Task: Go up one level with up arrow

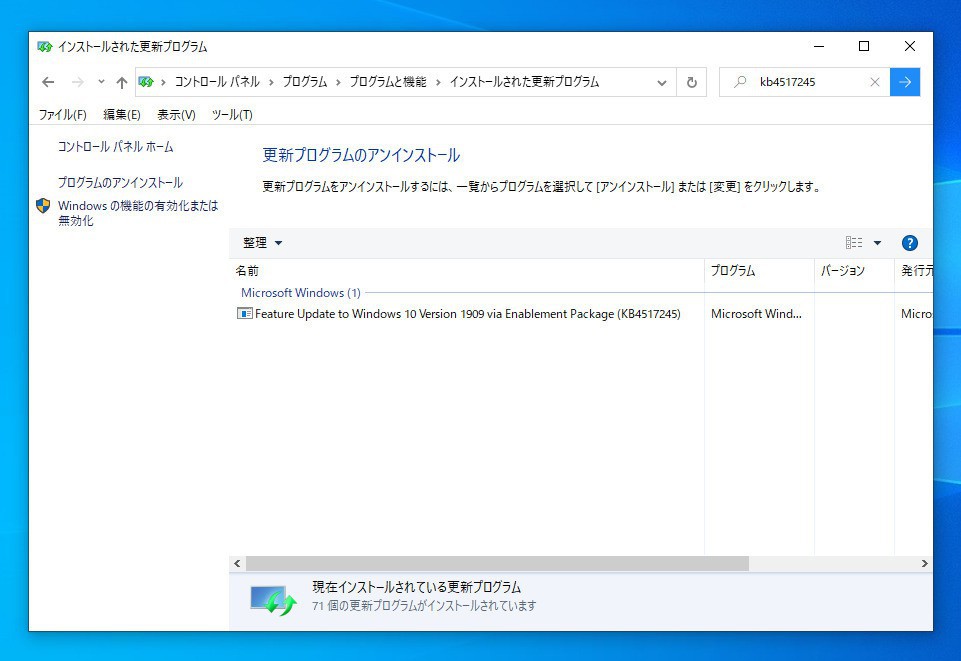Action: pos(121,82)
